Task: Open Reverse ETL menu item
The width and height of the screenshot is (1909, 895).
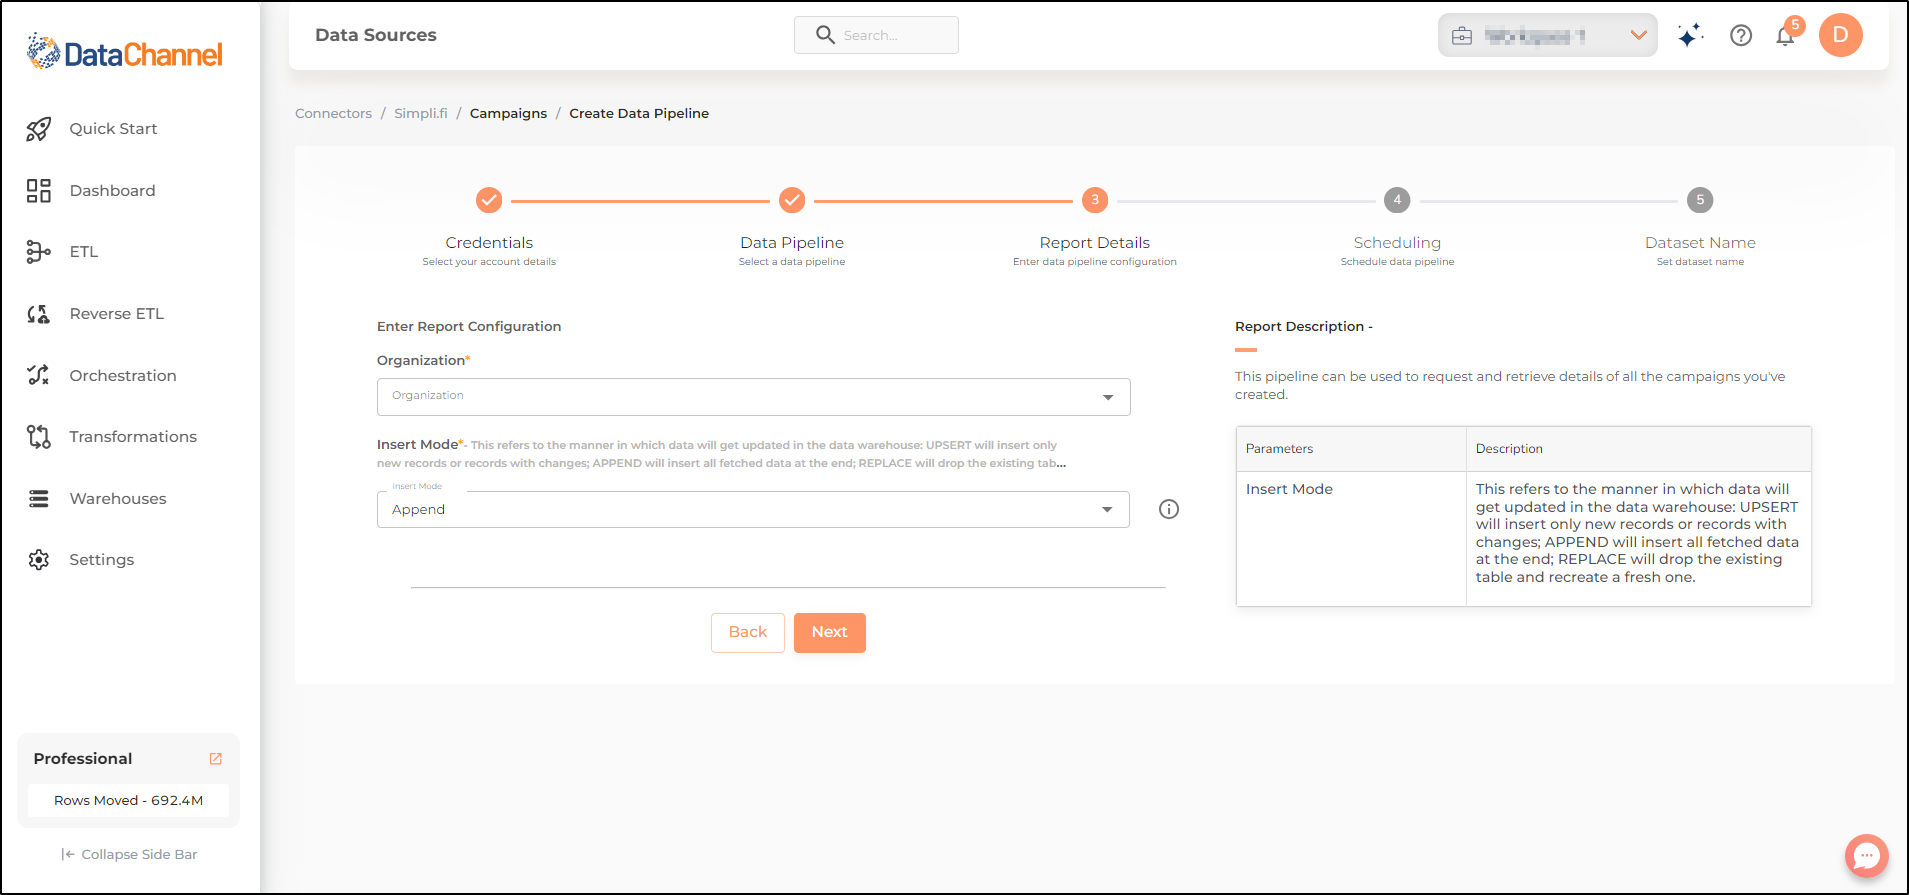Action: pyautogui.click(x=116, y=314)
